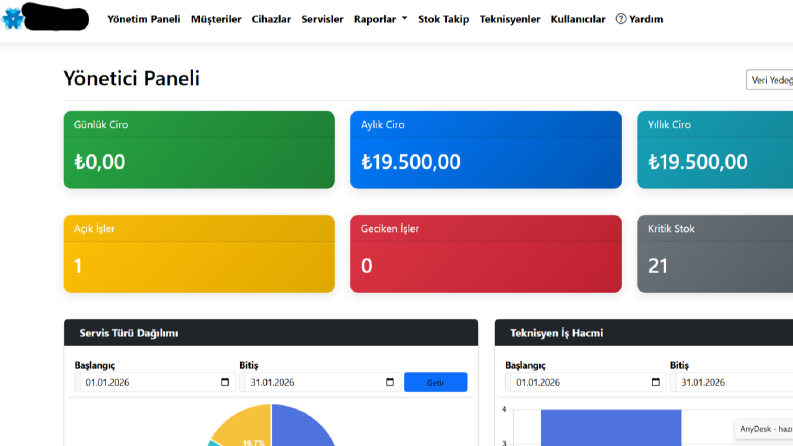Open the Açık İşler yellow card
This screenshot has height=446, width=793.
click(199, 254)
